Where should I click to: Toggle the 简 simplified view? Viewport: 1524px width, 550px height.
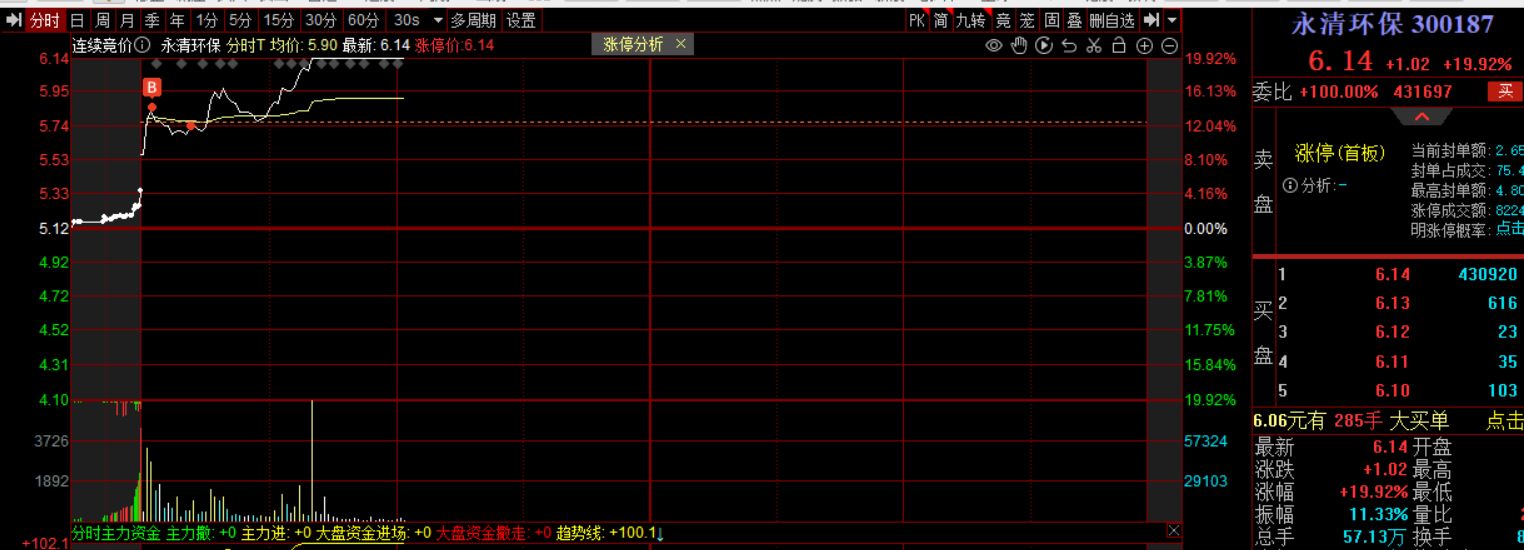(x=941, y=20)
